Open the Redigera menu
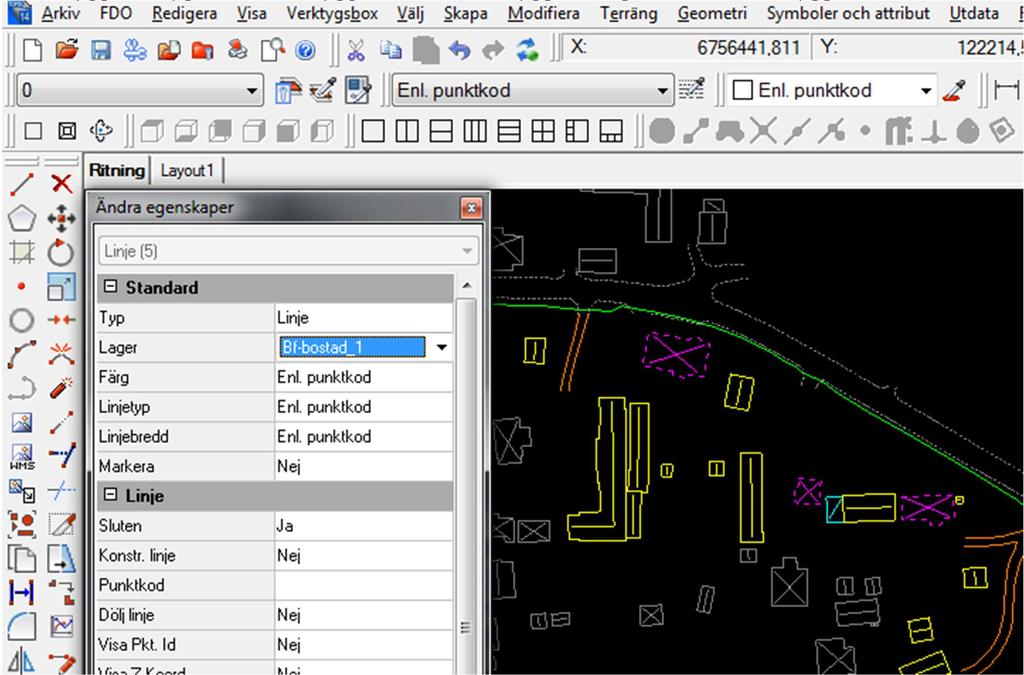1024x675 pixels. tap(185, 13)
